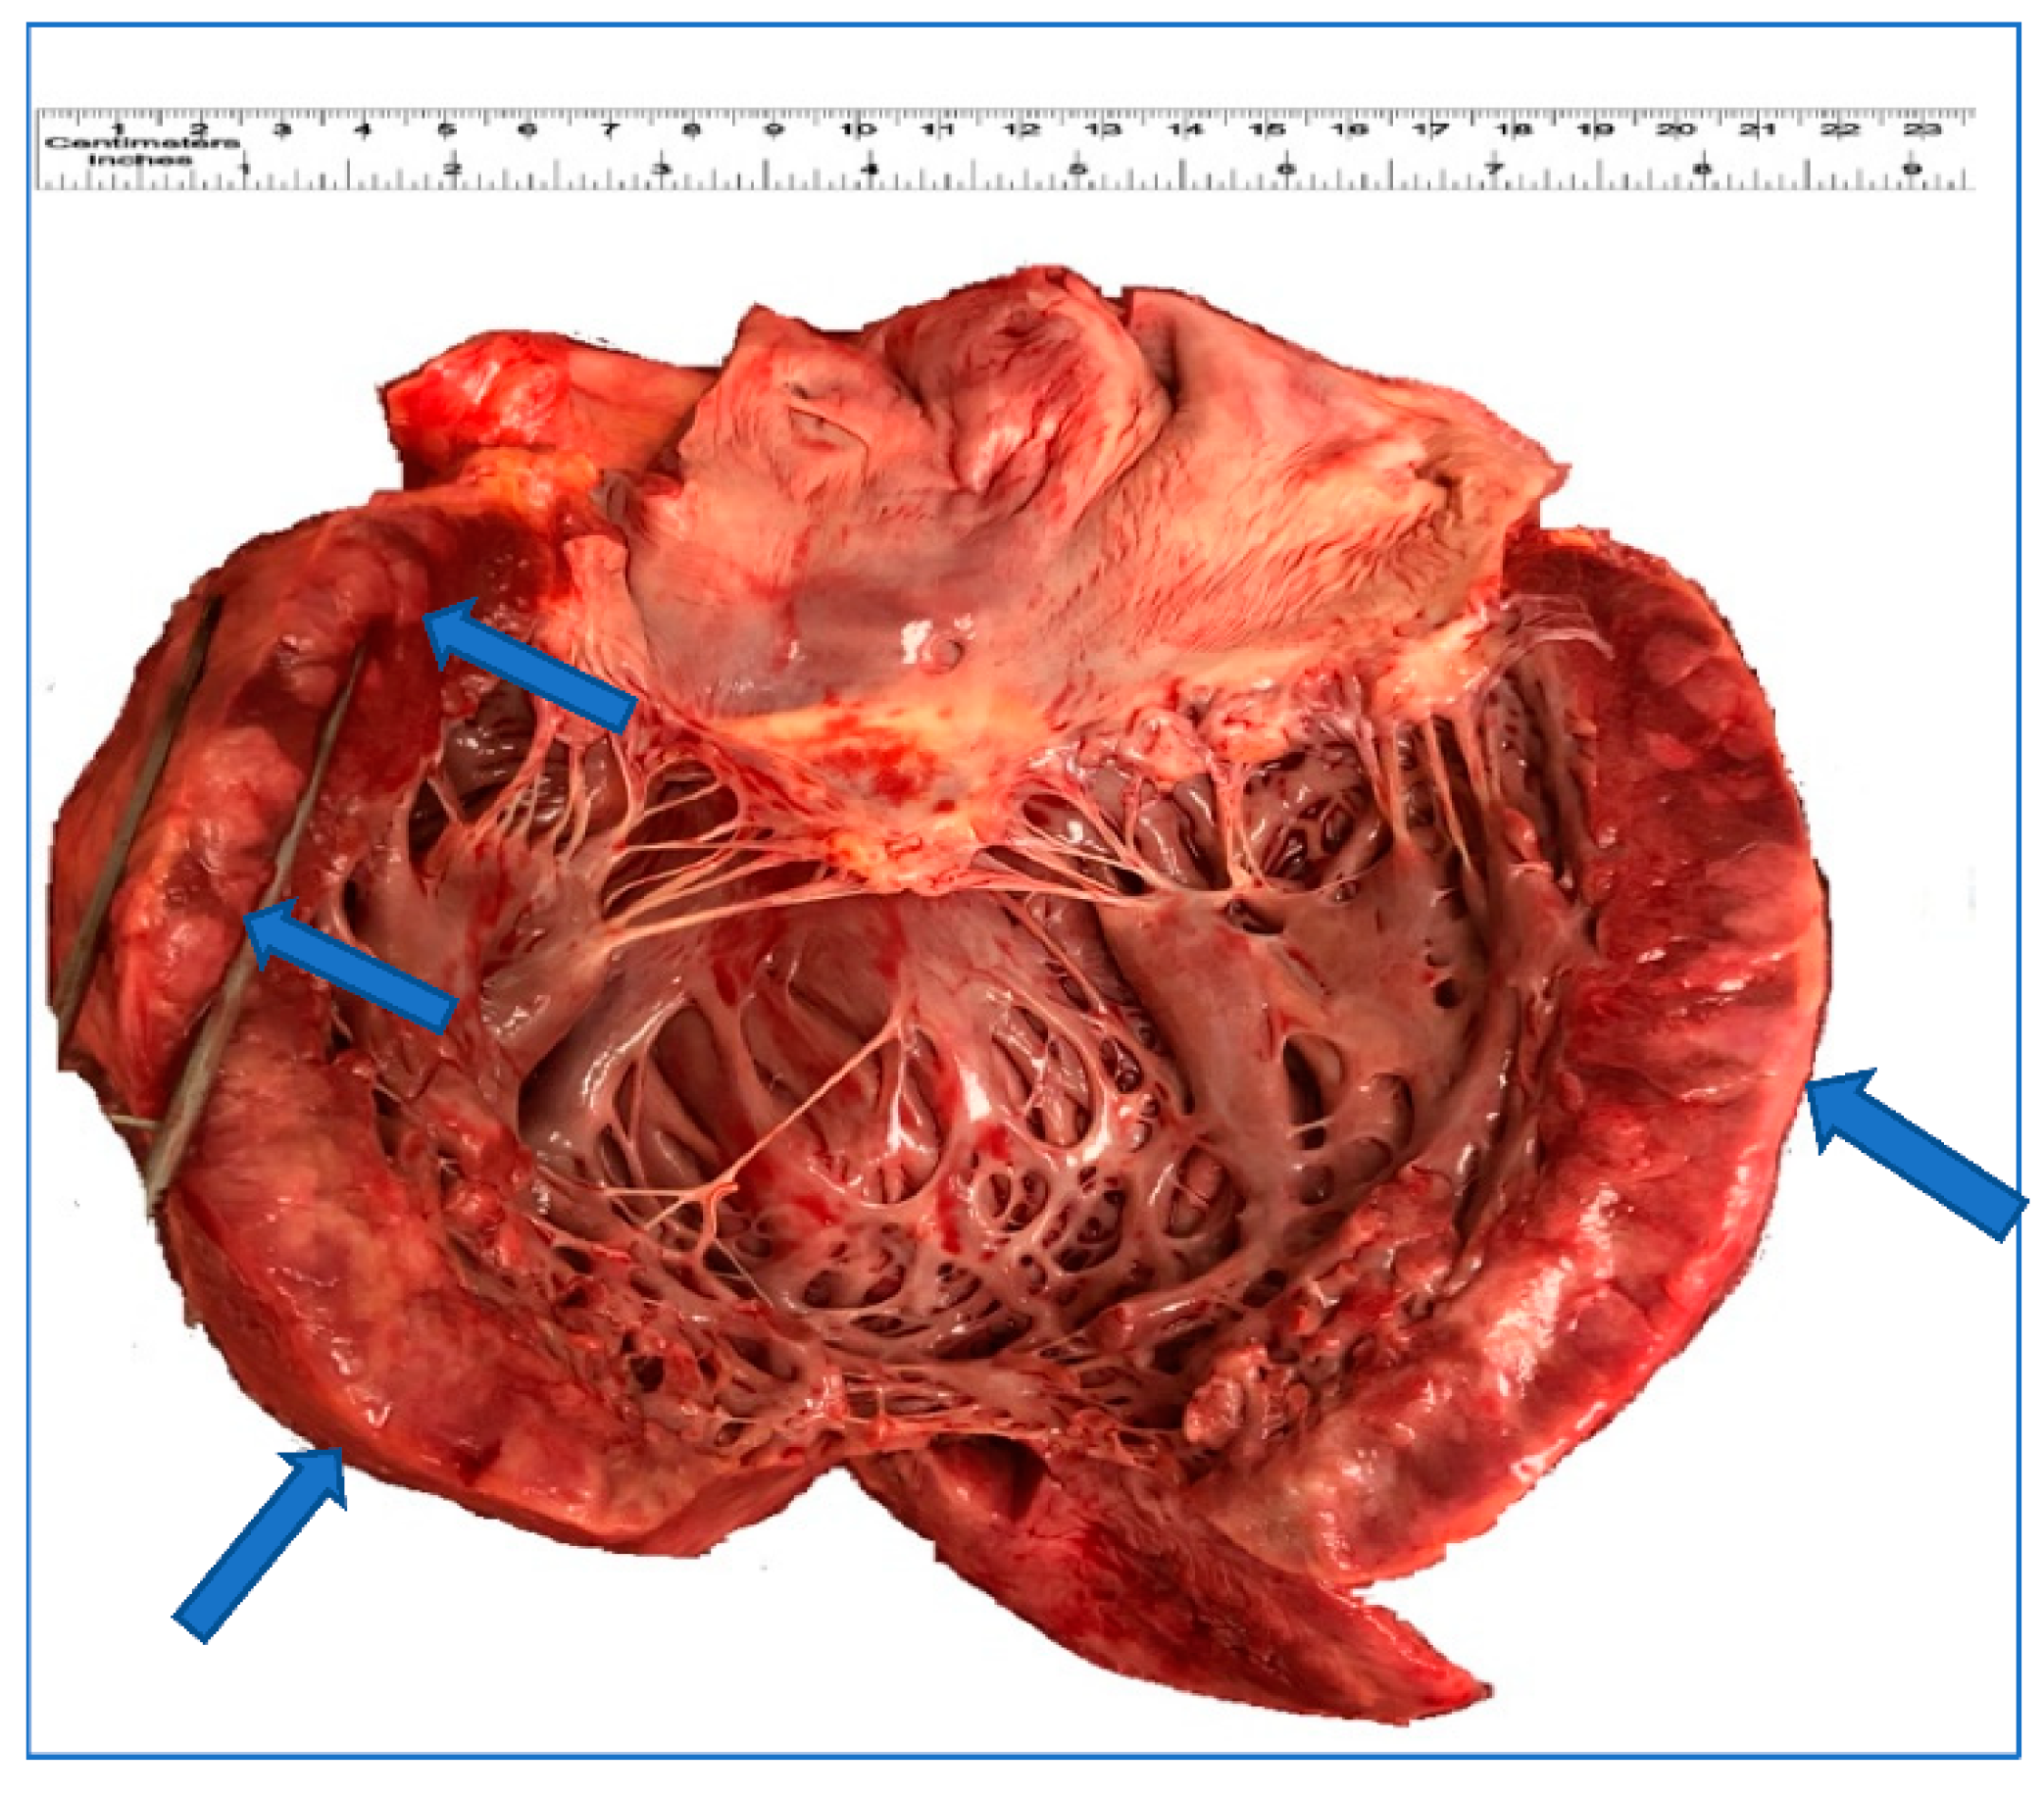Click the 23 centimeter mark on ruler
This screenshot has width=2044, height=1796.
1921,130
